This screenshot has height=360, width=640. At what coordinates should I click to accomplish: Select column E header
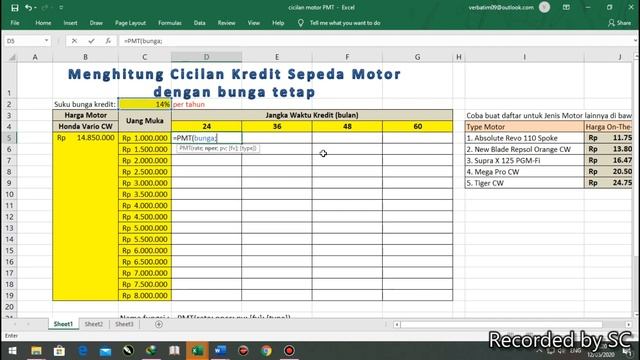[277, 57]
